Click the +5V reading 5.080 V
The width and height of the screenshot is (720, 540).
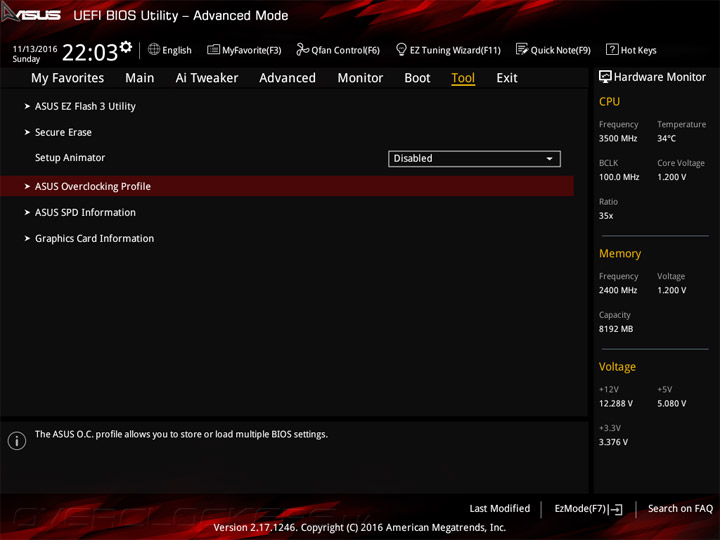[671, 404]
